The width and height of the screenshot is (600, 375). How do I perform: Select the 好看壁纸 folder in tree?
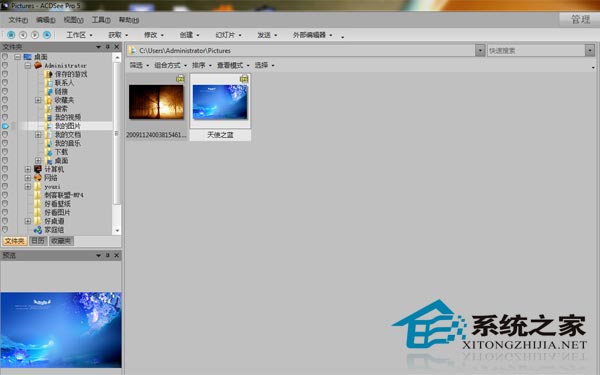57,204
